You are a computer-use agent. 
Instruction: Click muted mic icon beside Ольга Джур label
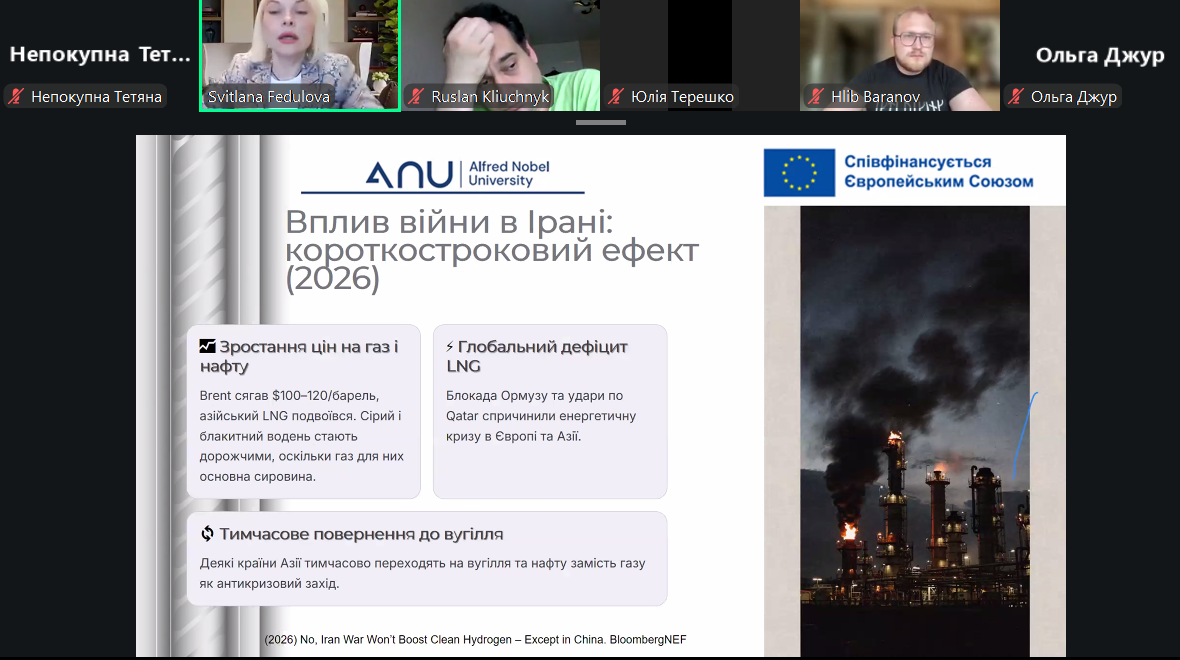coord(1017,97)
